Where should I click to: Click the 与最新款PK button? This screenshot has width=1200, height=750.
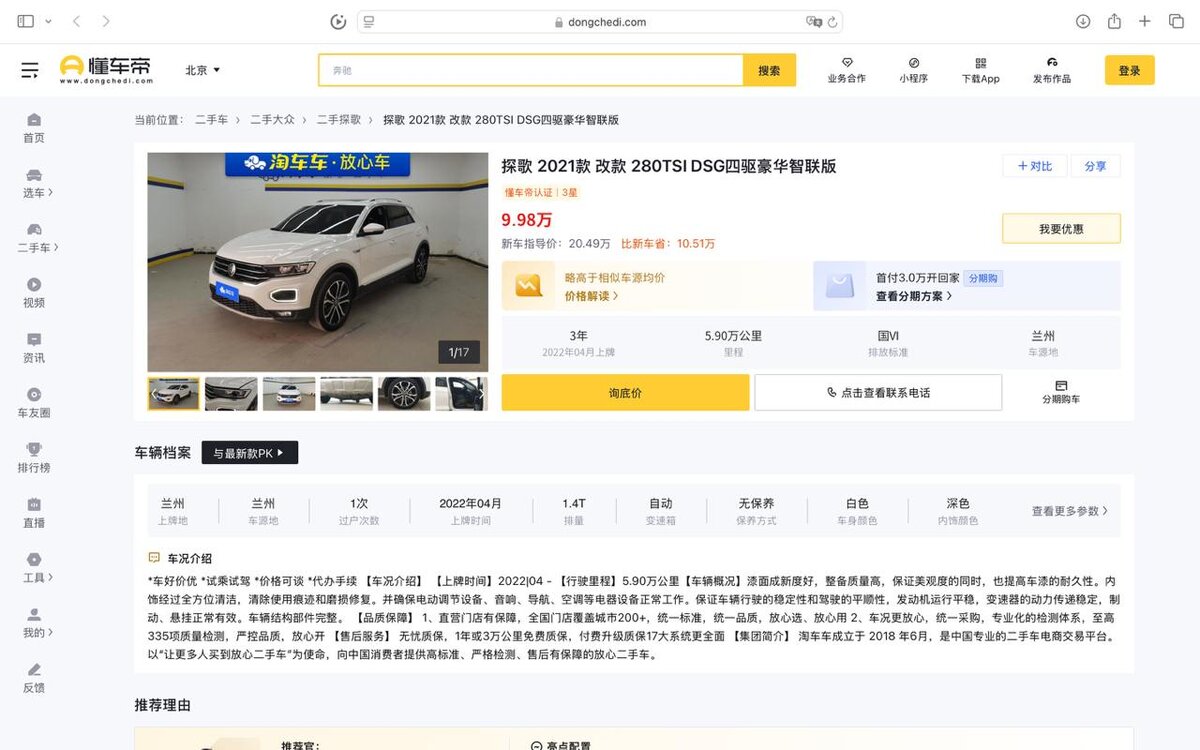[250, 453]
